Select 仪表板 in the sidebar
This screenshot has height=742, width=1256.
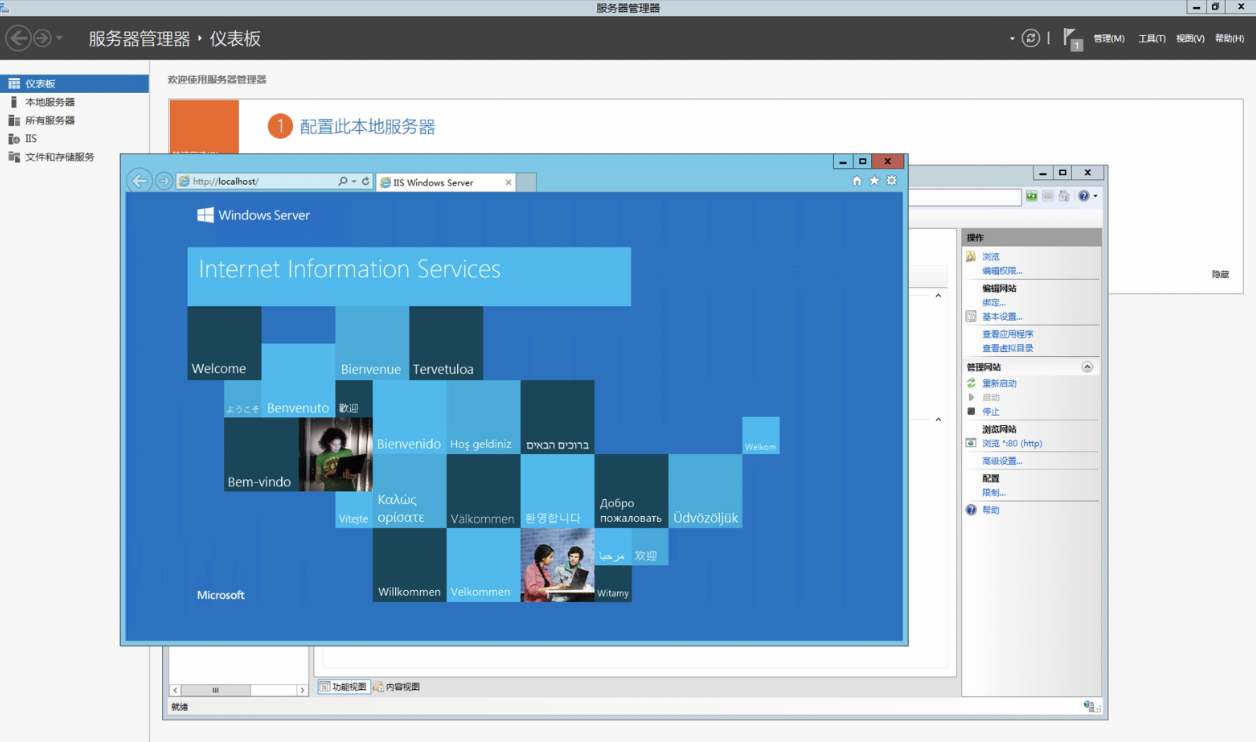(x=74, y=84)
